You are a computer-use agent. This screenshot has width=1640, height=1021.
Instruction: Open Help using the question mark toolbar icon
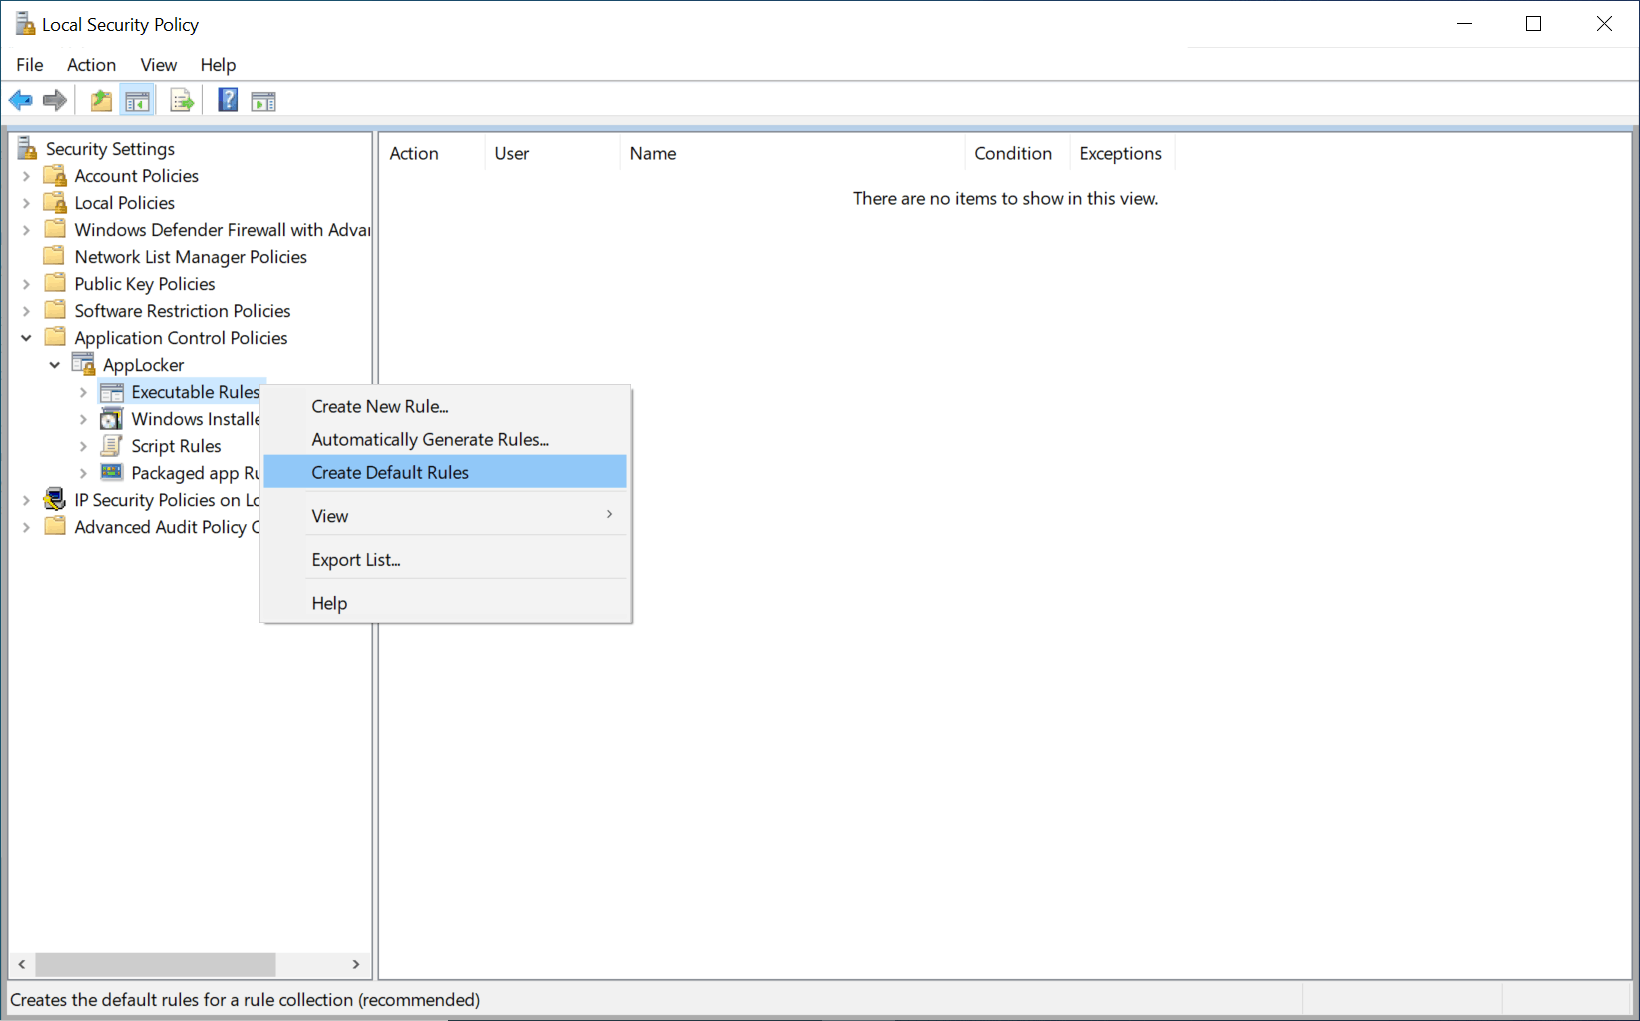pyautogui.click(x=227, y=99)
